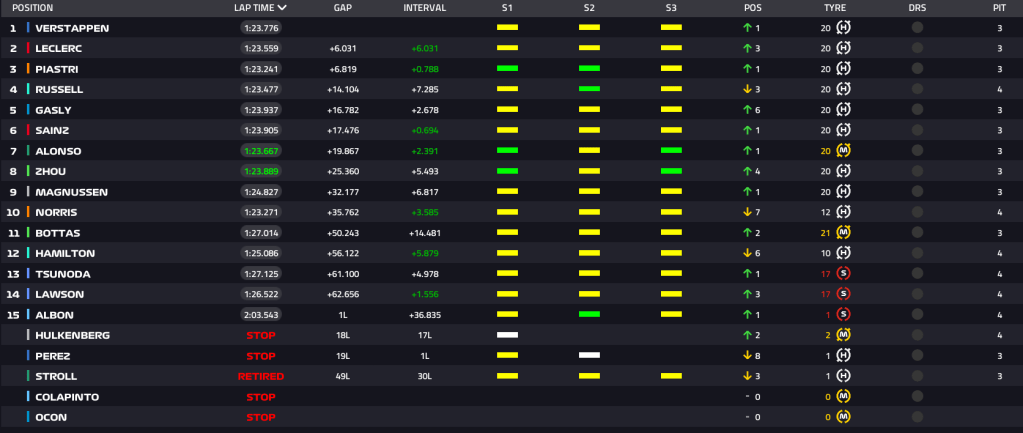Click the medium tyre icon in Ocon's row
This screenshot has height=433, width=1023.
pos(843,417)
